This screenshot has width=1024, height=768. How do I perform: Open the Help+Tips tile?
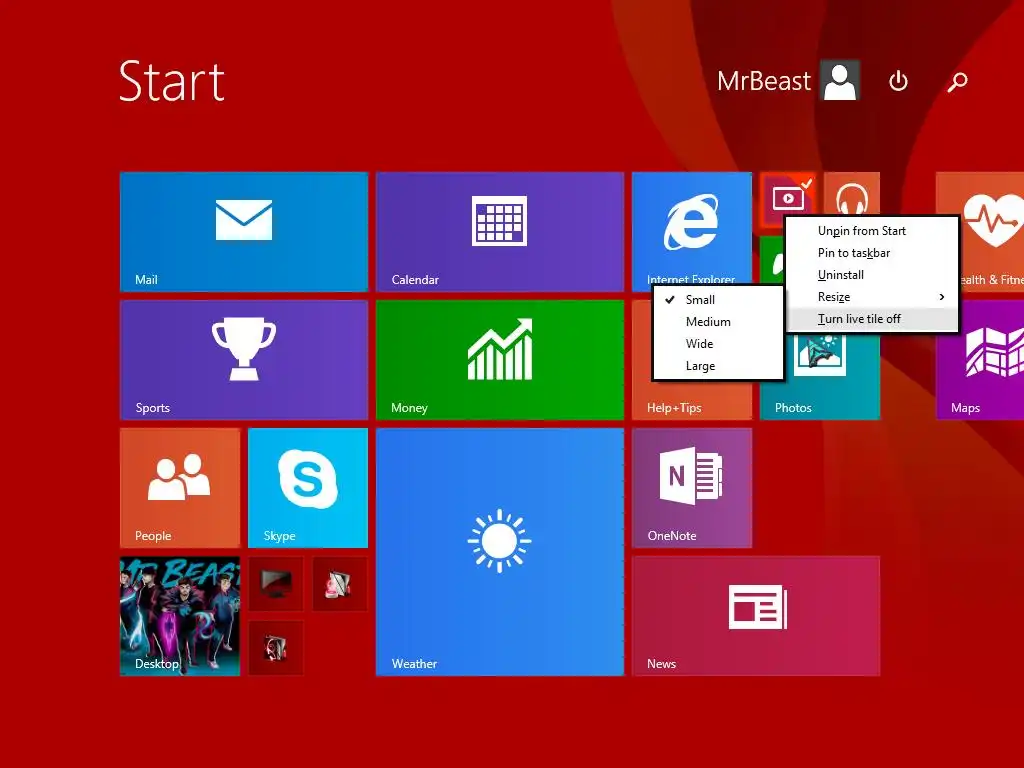pos(692,400)
